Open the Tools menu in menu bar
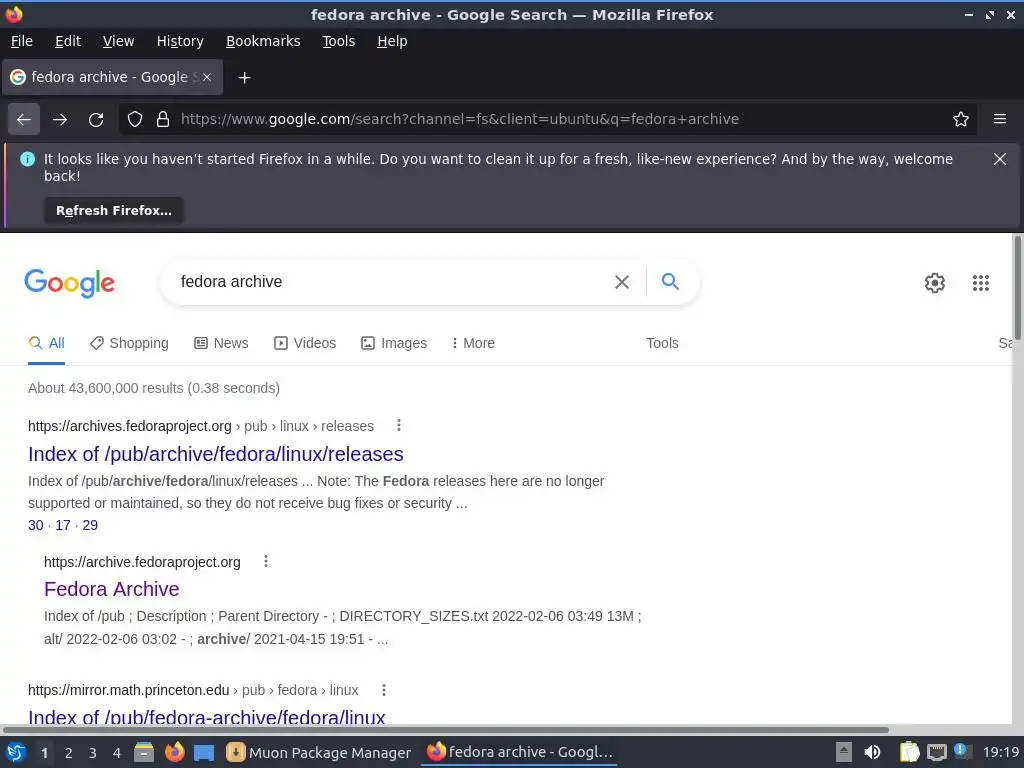1024x768 pixels. click(338, 41)
